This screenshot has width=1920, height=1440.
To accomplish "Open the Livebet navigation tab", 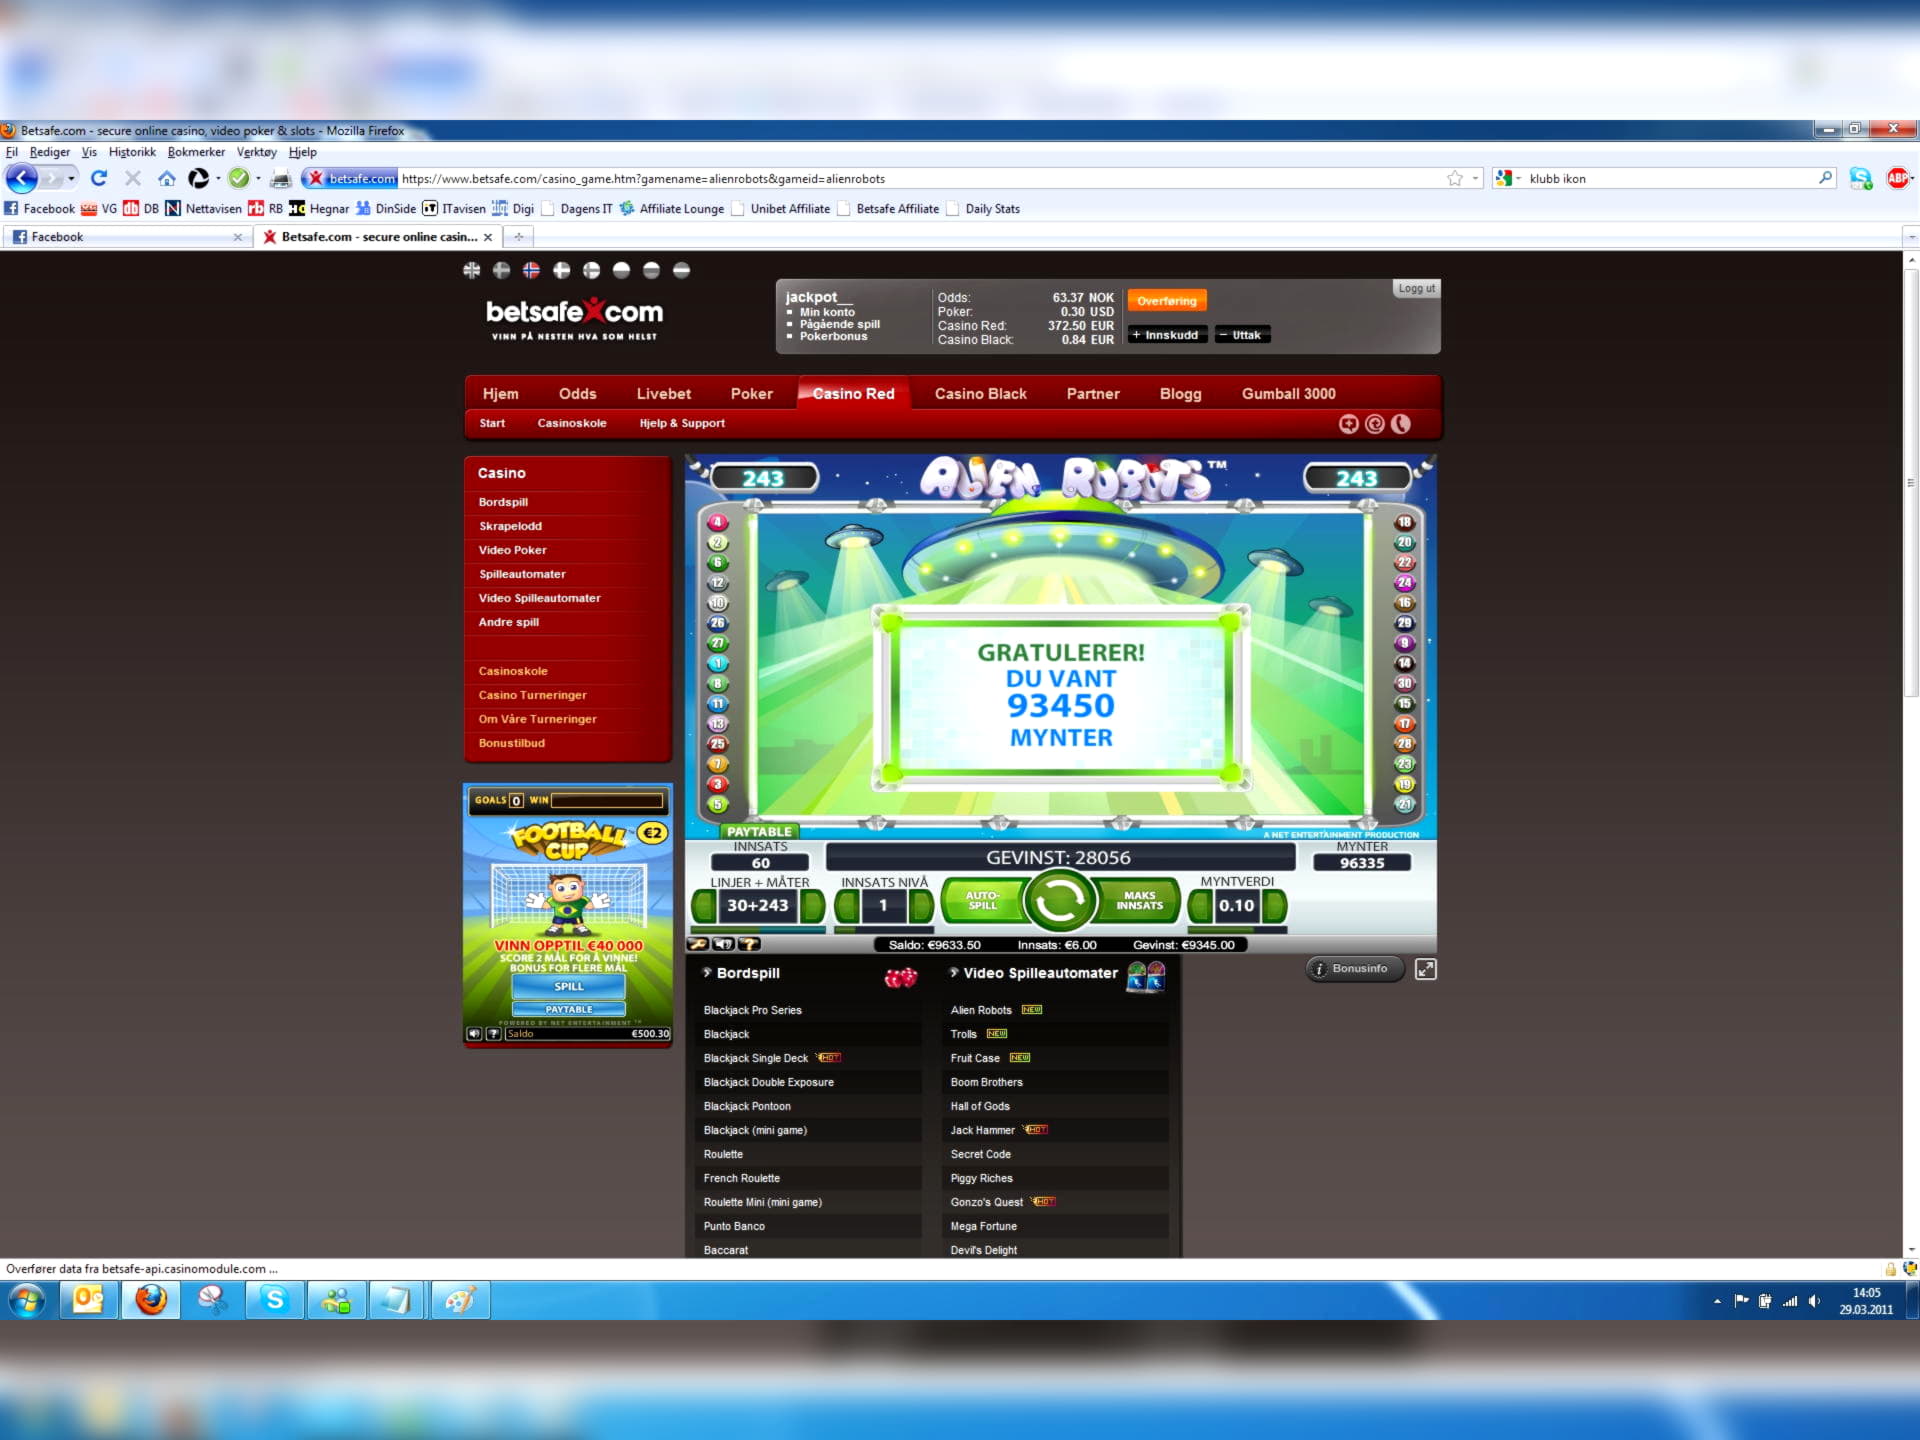I will (664, 394).
